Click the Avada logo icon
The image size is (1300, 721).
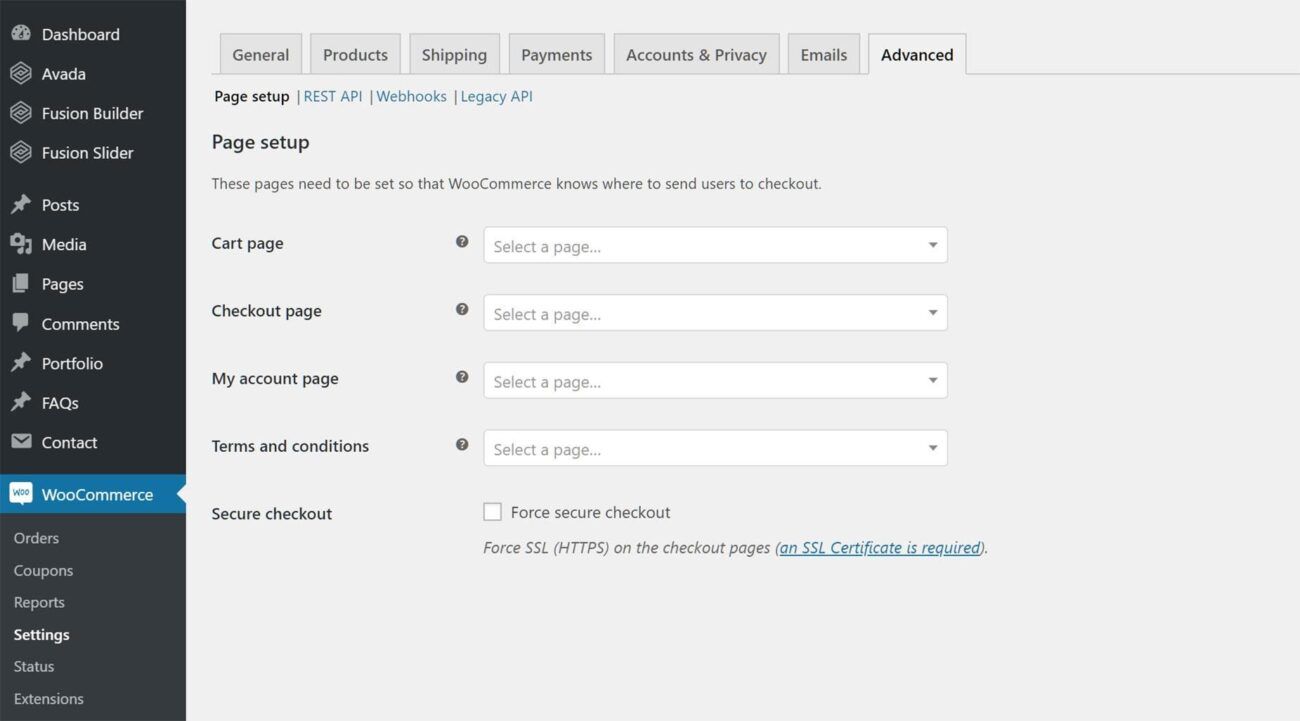(21, 73)
